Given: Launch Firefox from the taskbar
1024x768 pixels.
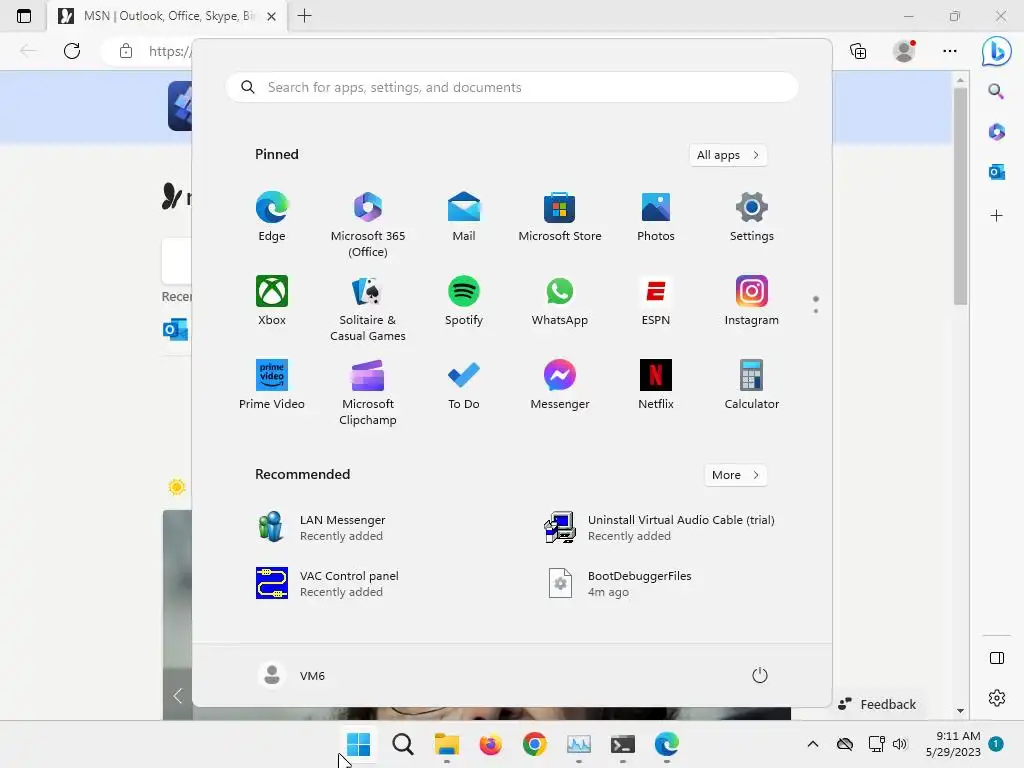Looking at the screenshot, I should click(490, 744).
